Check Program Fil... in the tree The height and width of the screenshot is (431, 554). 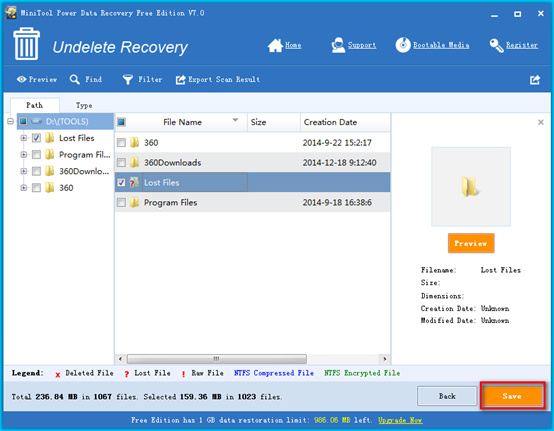click(x=36, y=154)
